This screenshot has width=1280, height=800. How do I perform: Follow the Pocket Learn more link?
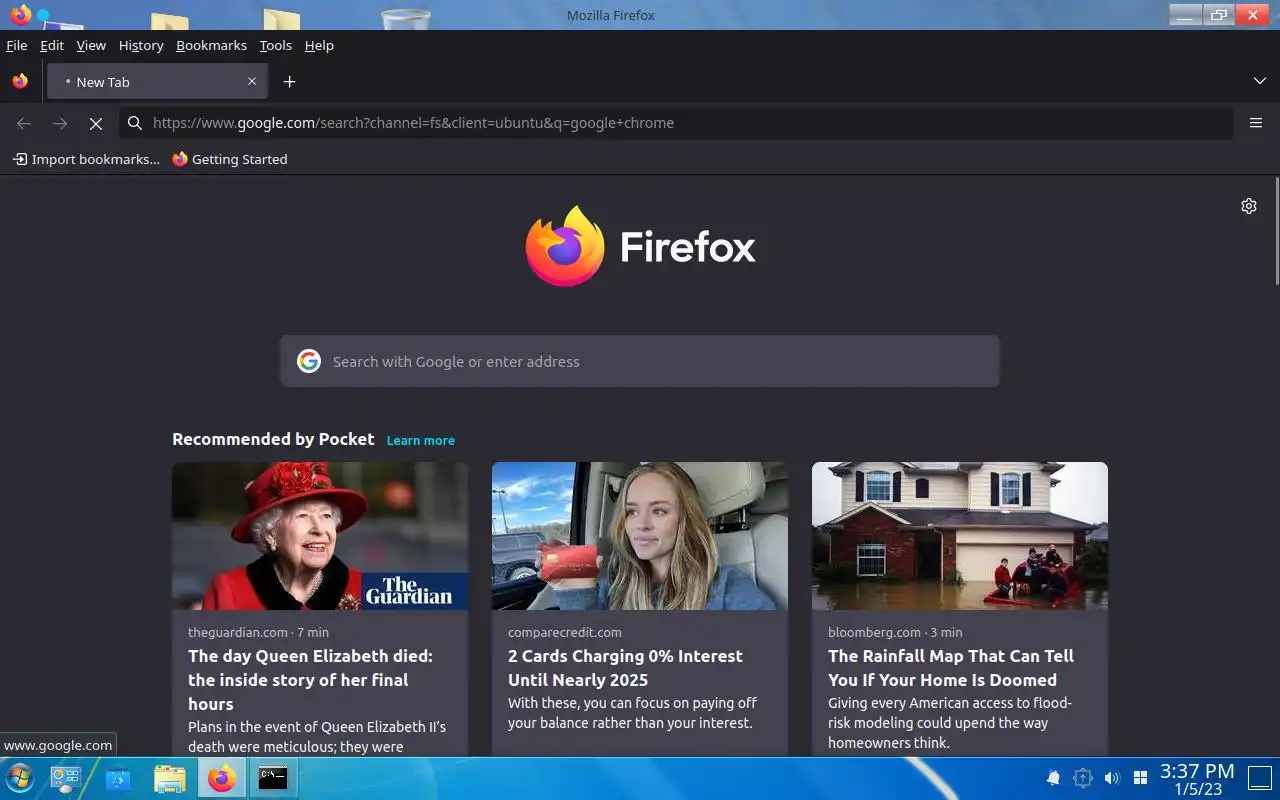[421, 440]
